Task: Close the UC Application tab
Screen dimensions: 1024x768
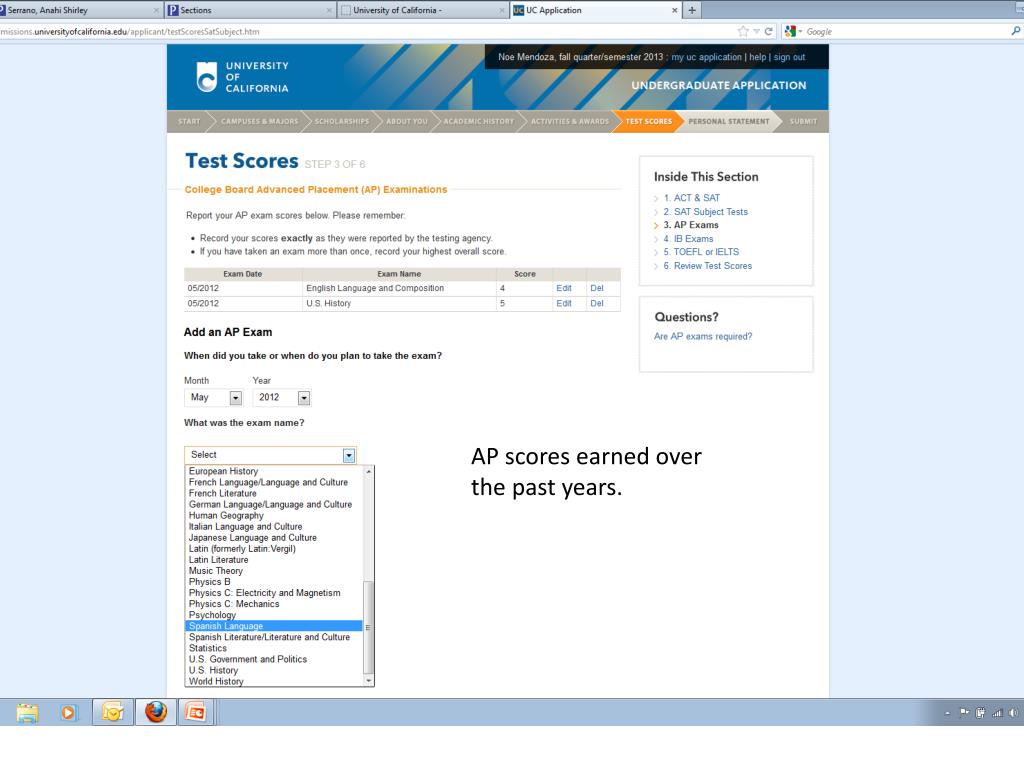Action: click(x=675, y=10)
